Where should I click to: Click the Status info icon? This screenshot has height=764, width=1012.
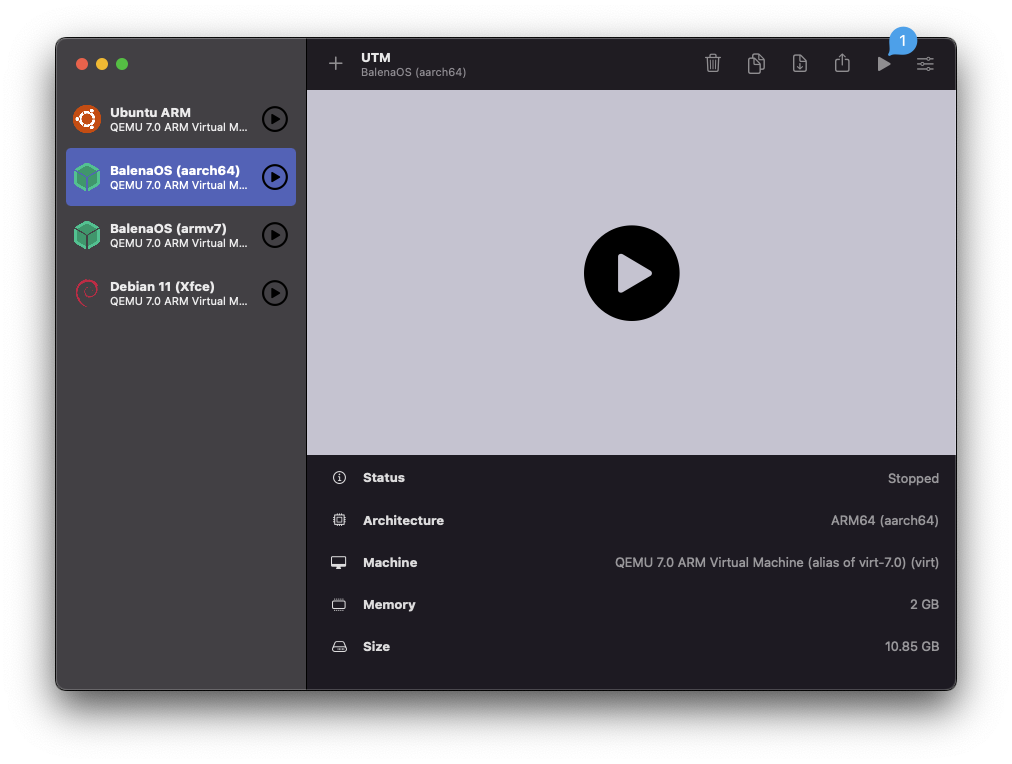pos(339,478)
